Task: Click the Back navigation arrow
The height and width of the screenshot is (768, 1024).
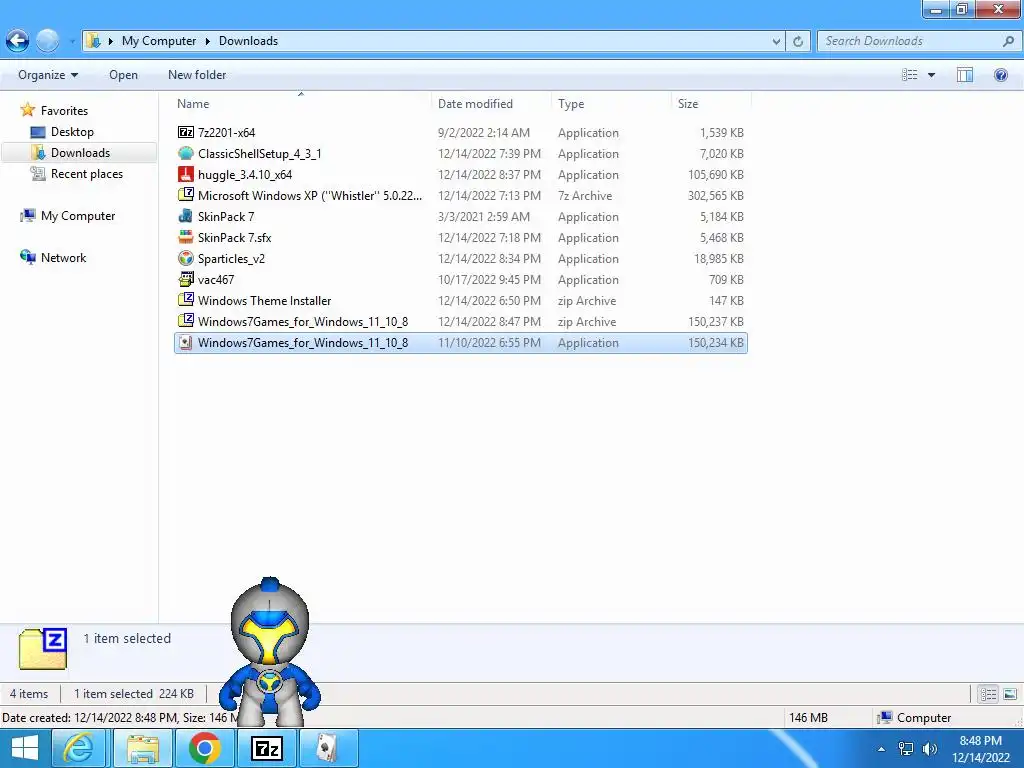Action: tap(18, 40)
